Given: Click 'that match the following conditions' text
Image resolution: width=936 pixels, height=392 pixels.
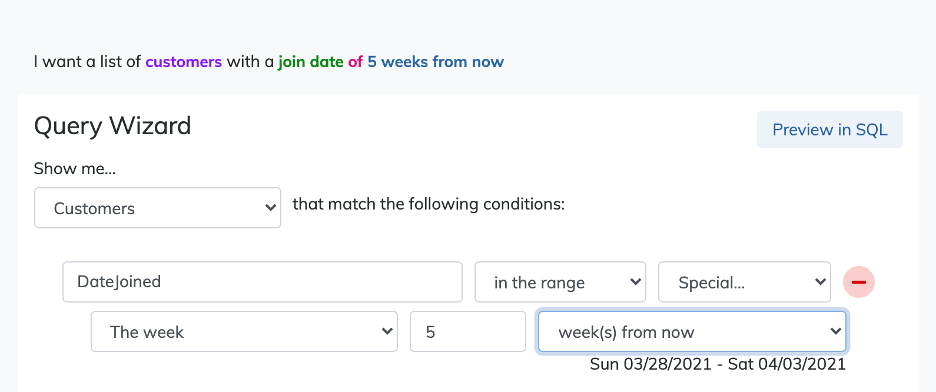Looking at the screenshot, I should 428,205.
